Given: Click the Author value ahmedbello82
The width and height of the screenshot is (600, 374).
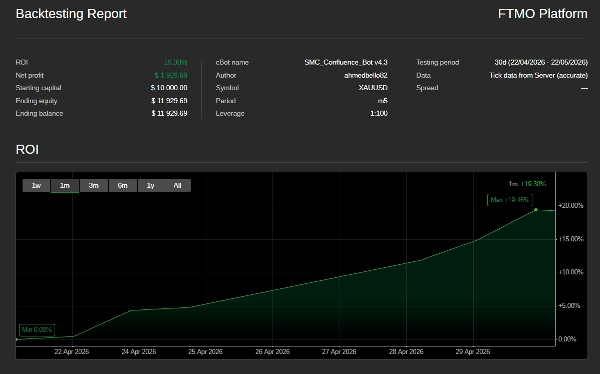Looking at the screenshot, I should pyautogui.click(x=366, y=75).
